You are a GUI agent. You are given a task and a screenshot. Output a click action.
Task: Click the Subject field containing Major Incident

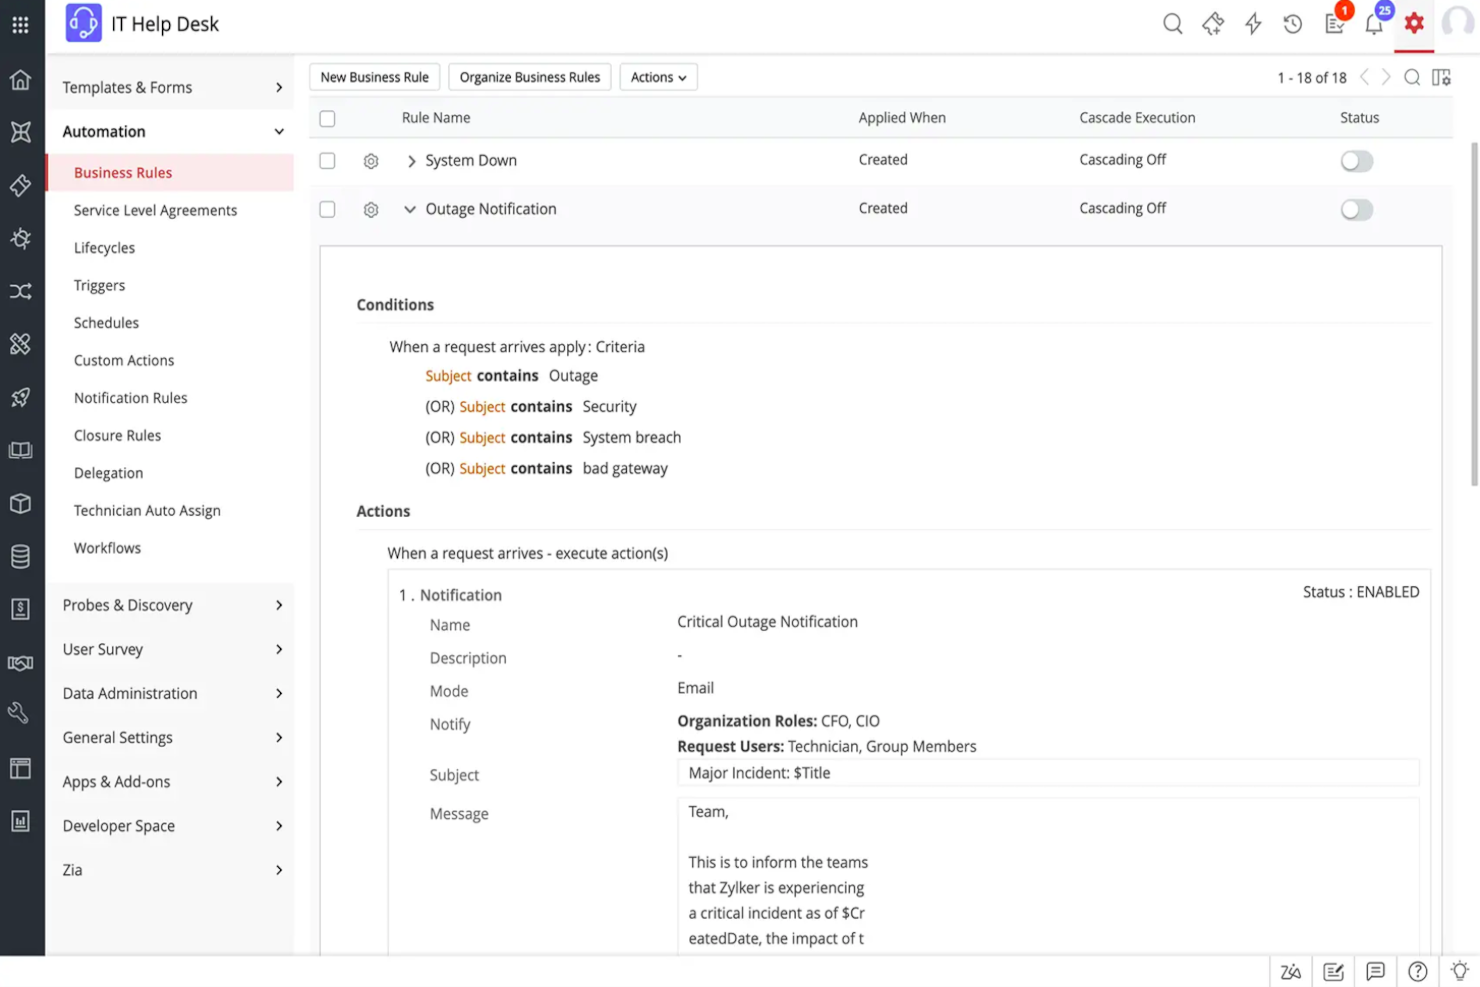click(x=1048, y=772)
